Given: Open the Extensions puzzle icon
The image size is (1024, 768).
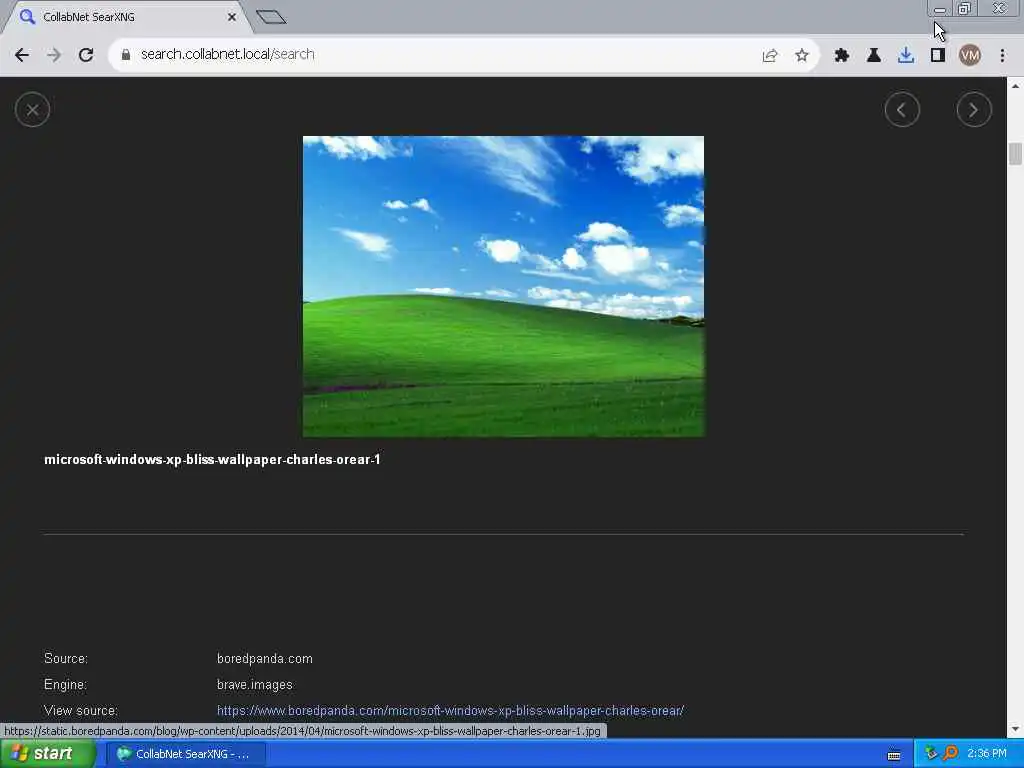Looking at the screenshot, I should pyautogui.click(x=842, y=56).
